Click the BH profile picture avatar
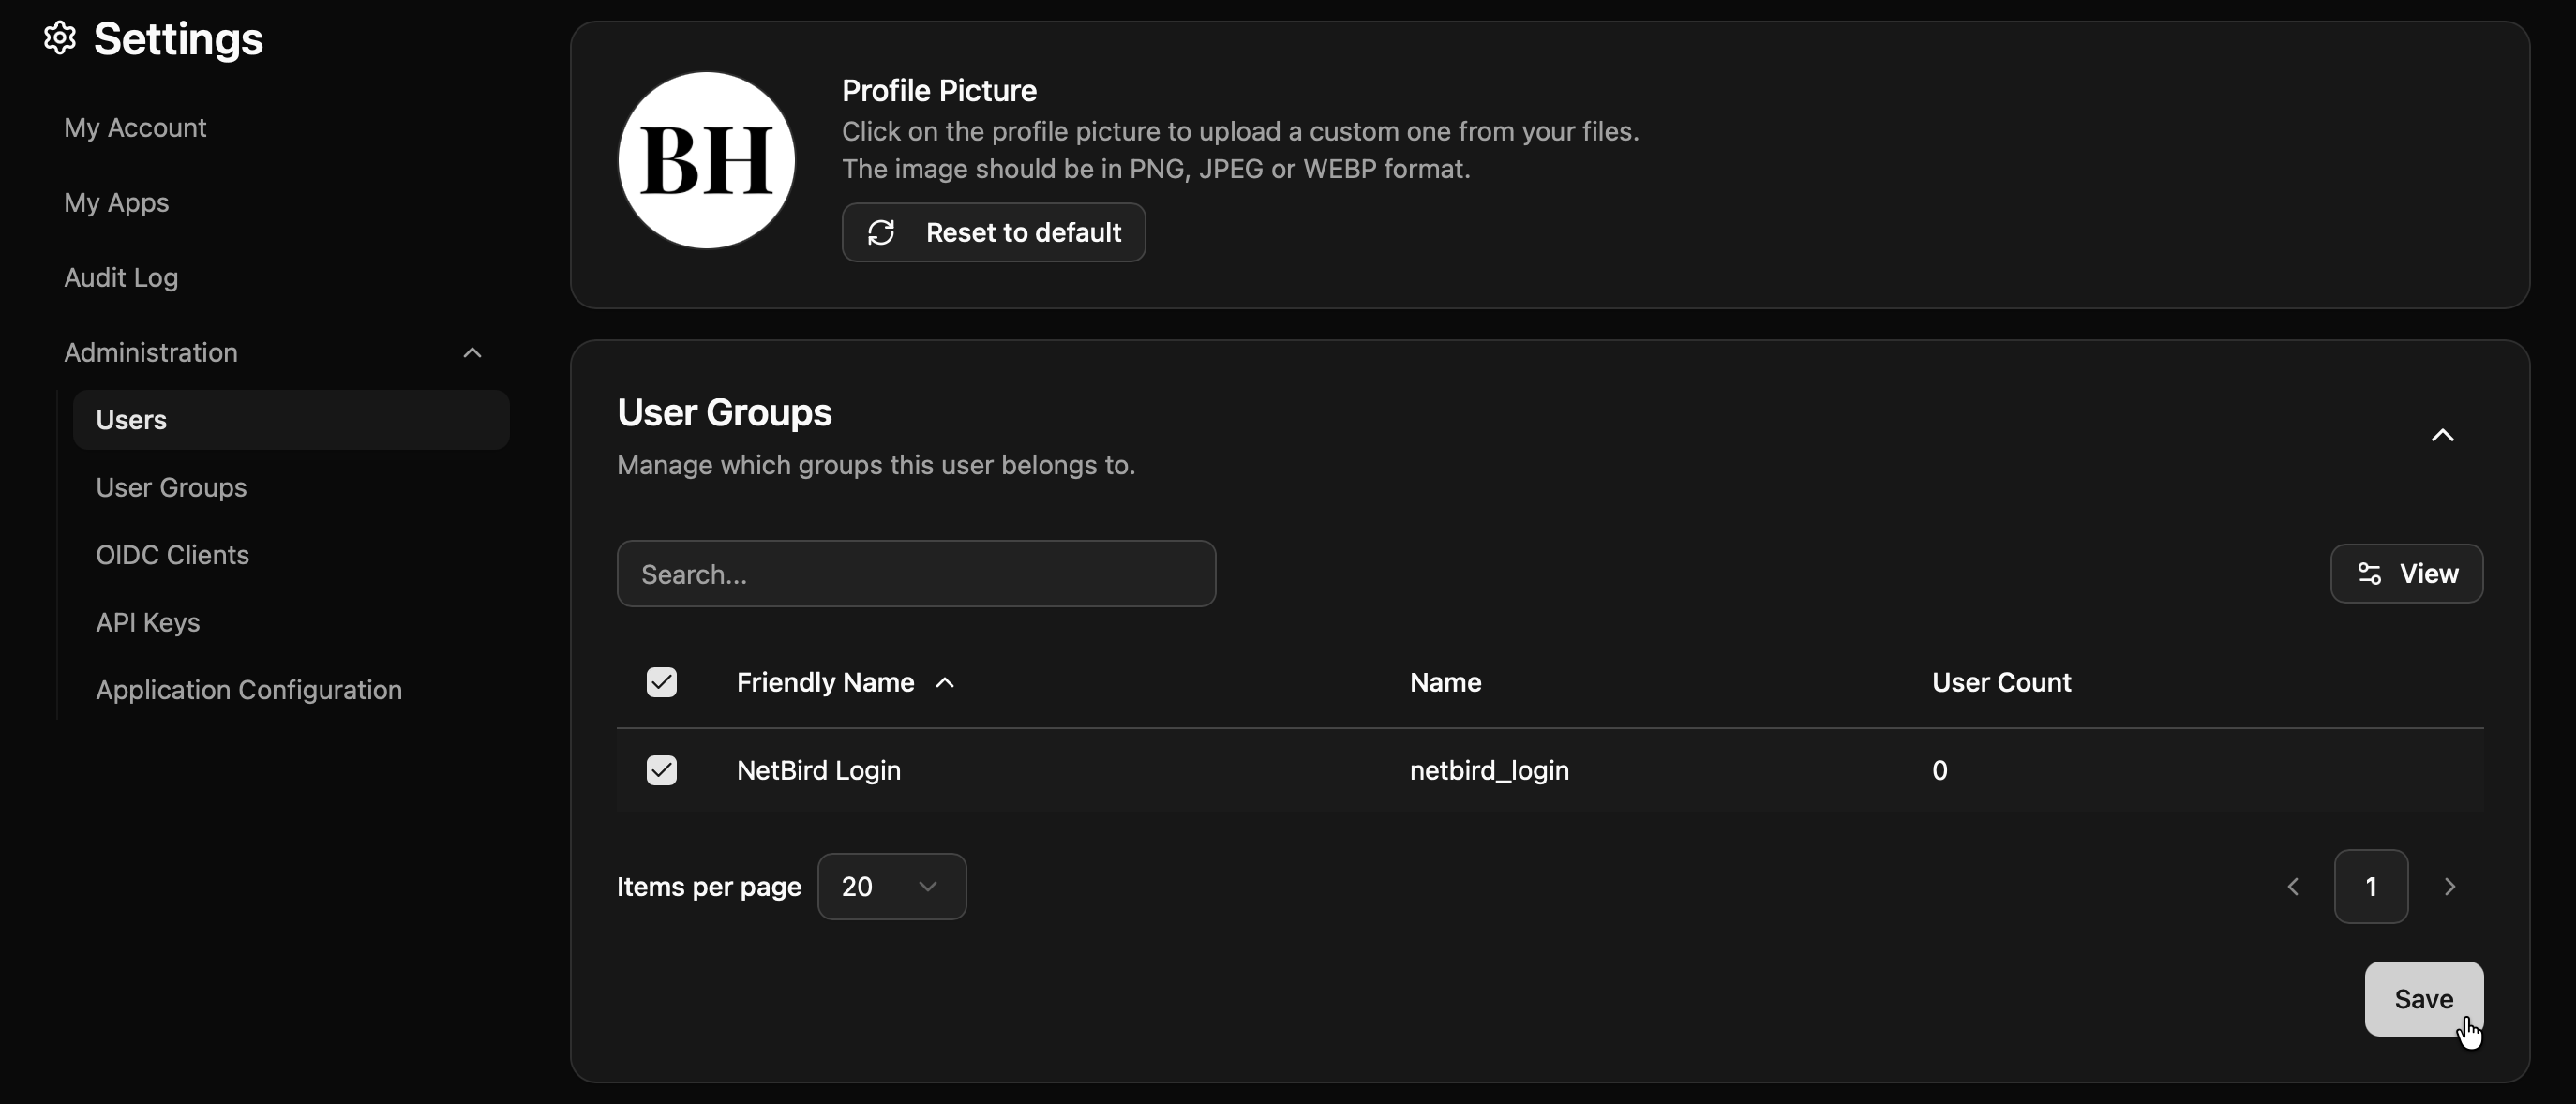2576x1104 pixels. (x=706, y=159)
